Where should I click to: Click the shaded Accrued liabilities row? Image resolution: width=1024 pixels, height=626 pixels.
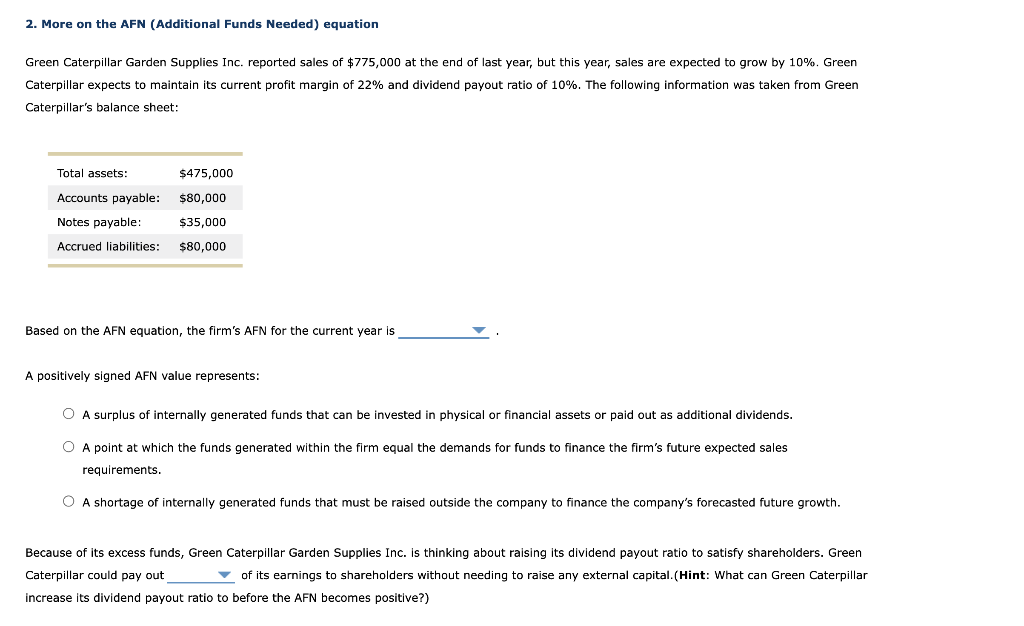click(145, 246)
